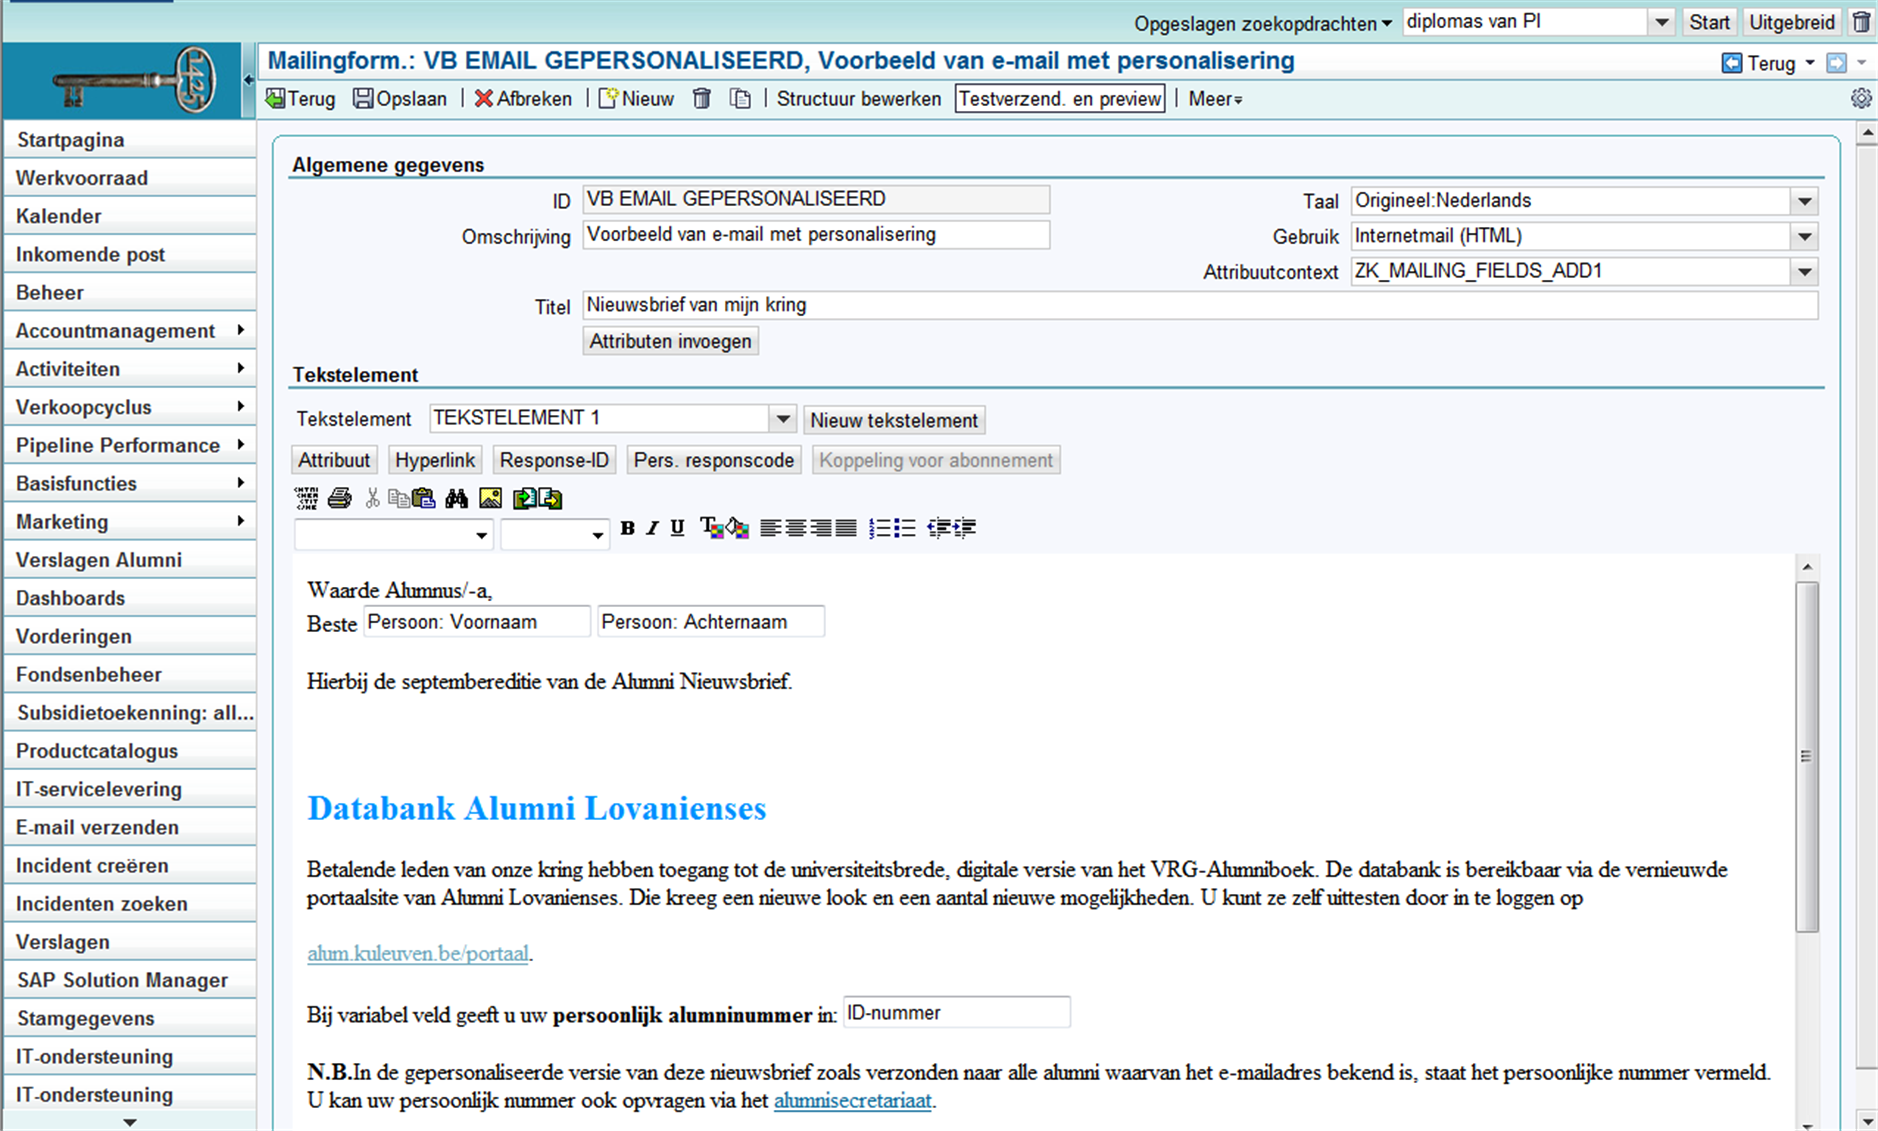Insert an image using the picture icon
1878x1131 pixels.
(491, 498)
